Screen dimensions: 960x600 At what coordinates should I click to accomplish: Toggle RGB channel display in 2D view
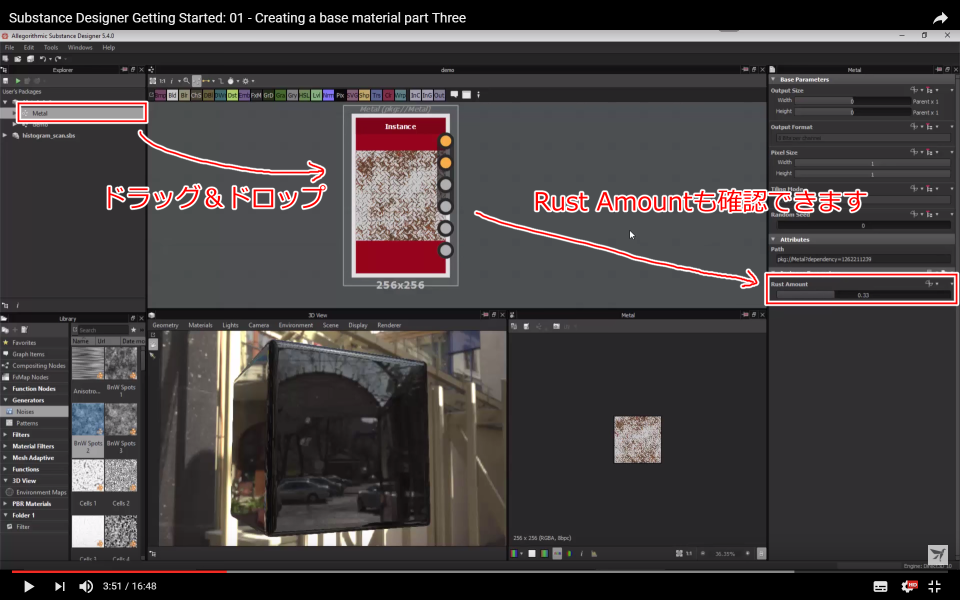pos(557,553)
